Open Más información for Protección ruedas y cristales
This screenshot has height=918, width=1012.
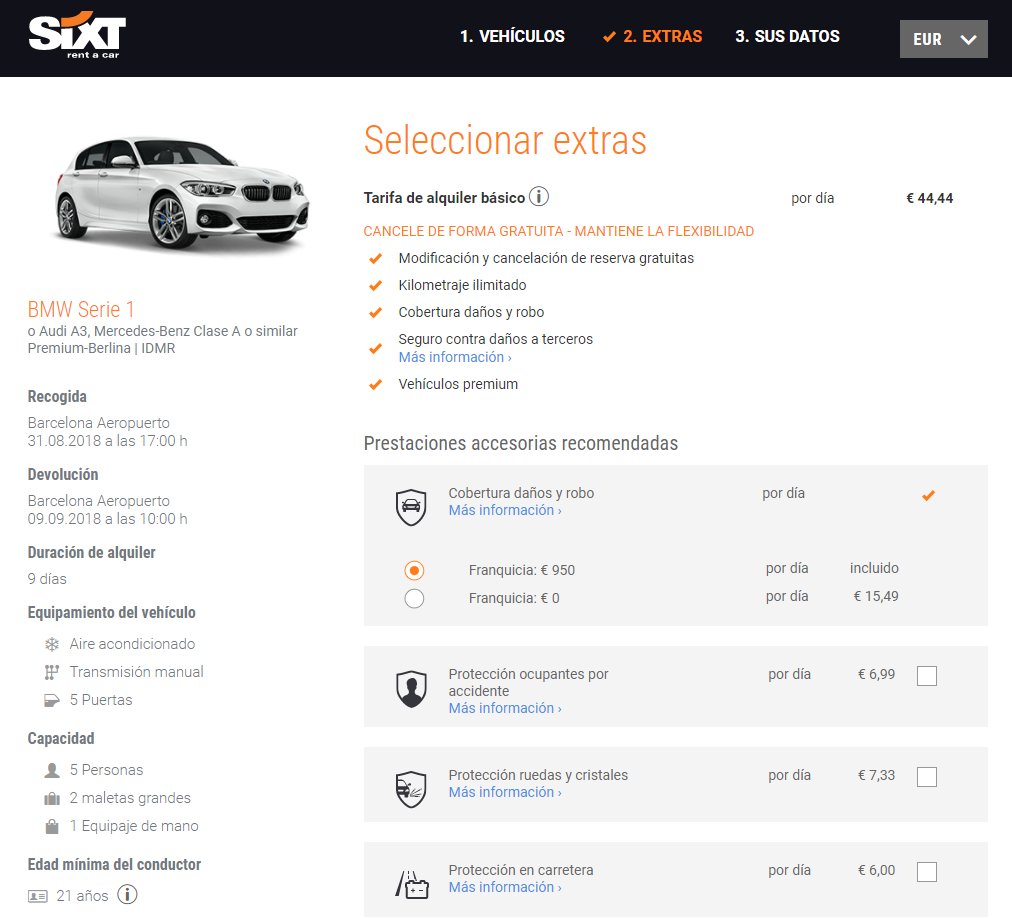[x=505, y=792]
